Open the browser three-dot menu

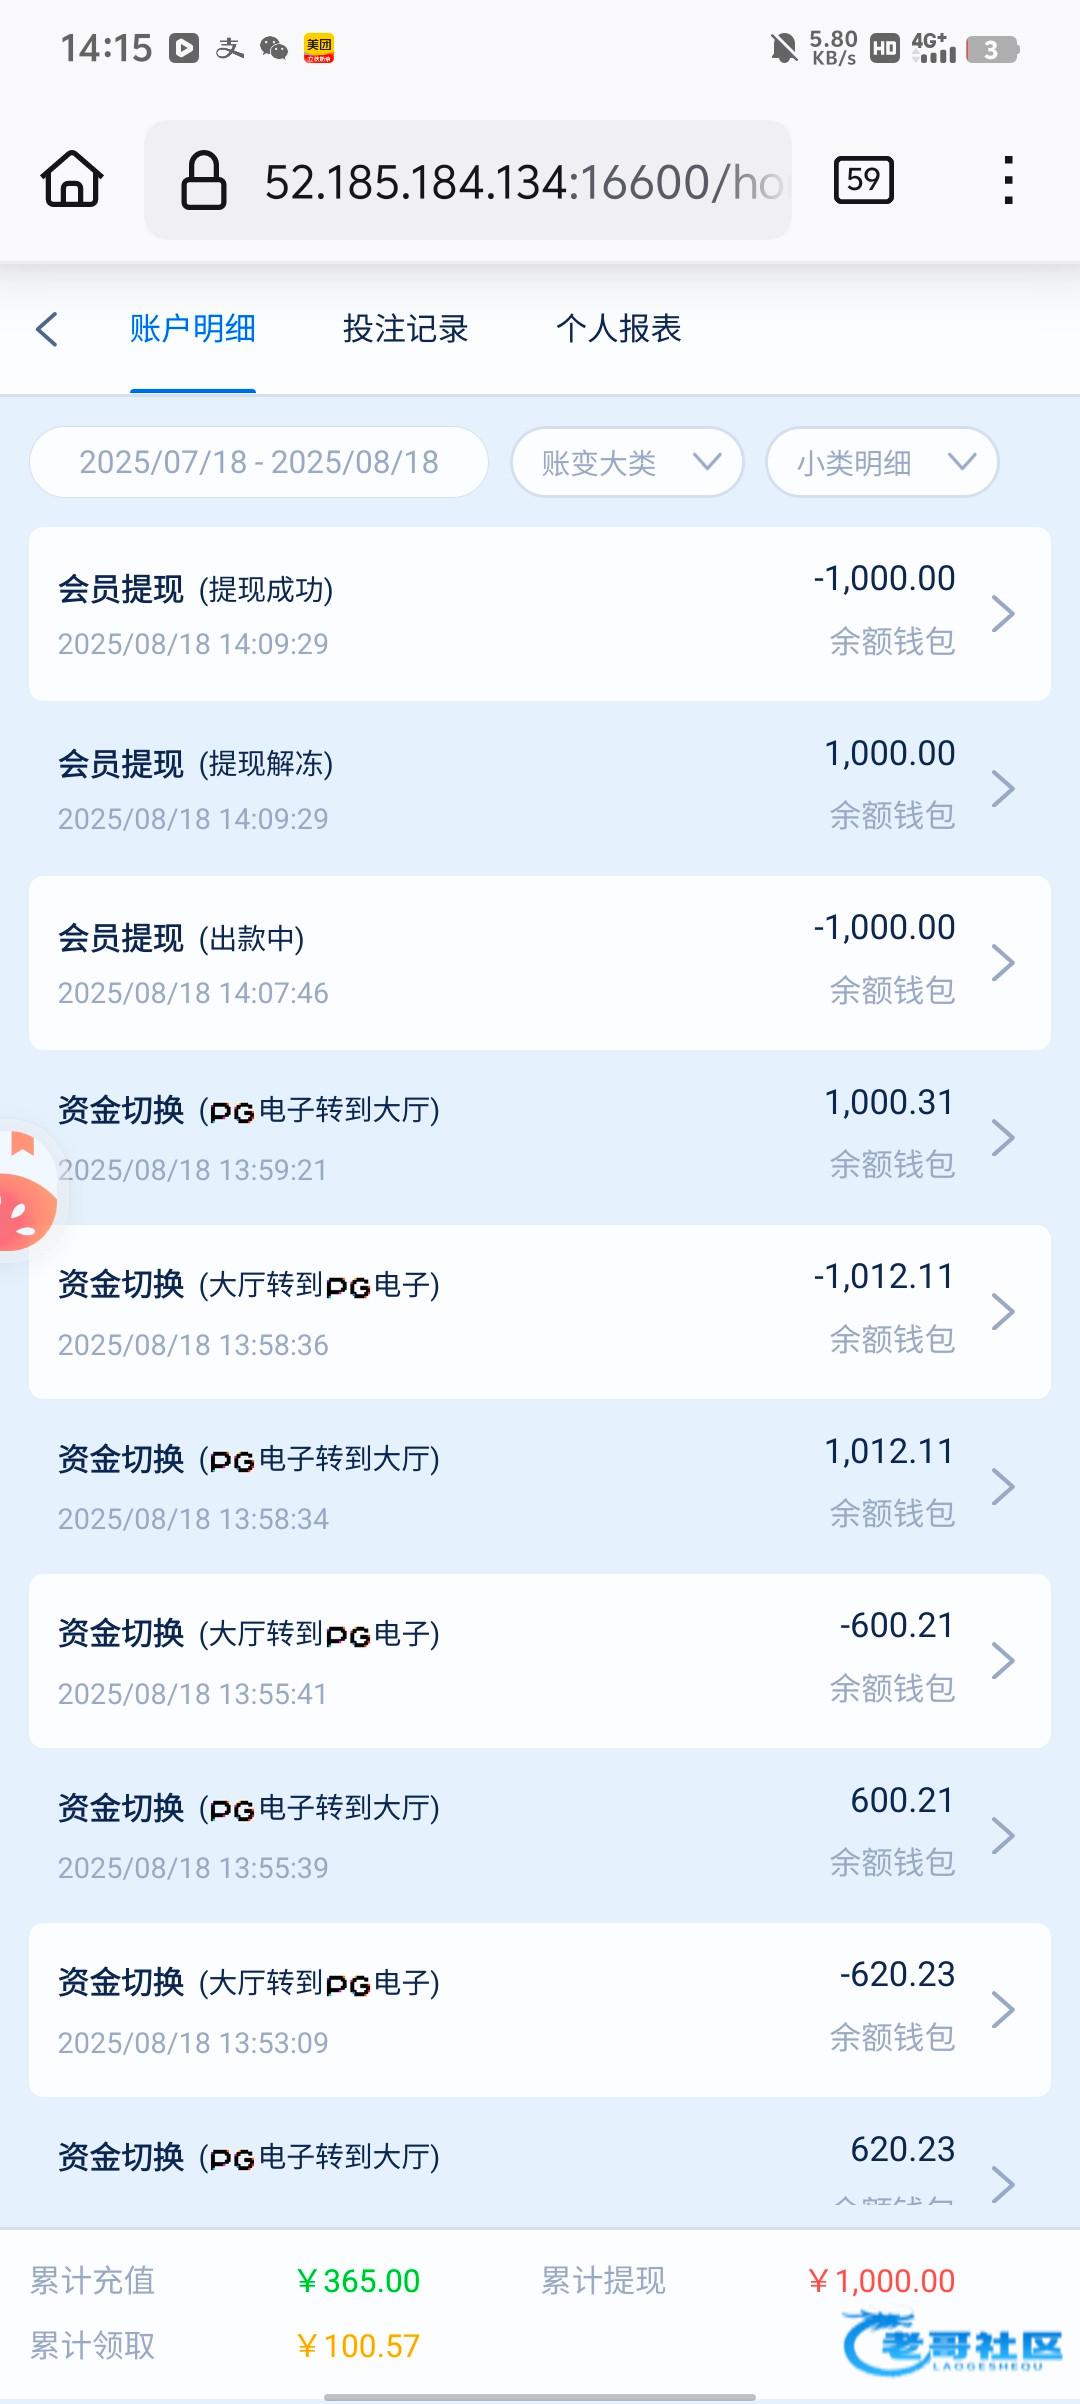click(x=1008, y=180)
